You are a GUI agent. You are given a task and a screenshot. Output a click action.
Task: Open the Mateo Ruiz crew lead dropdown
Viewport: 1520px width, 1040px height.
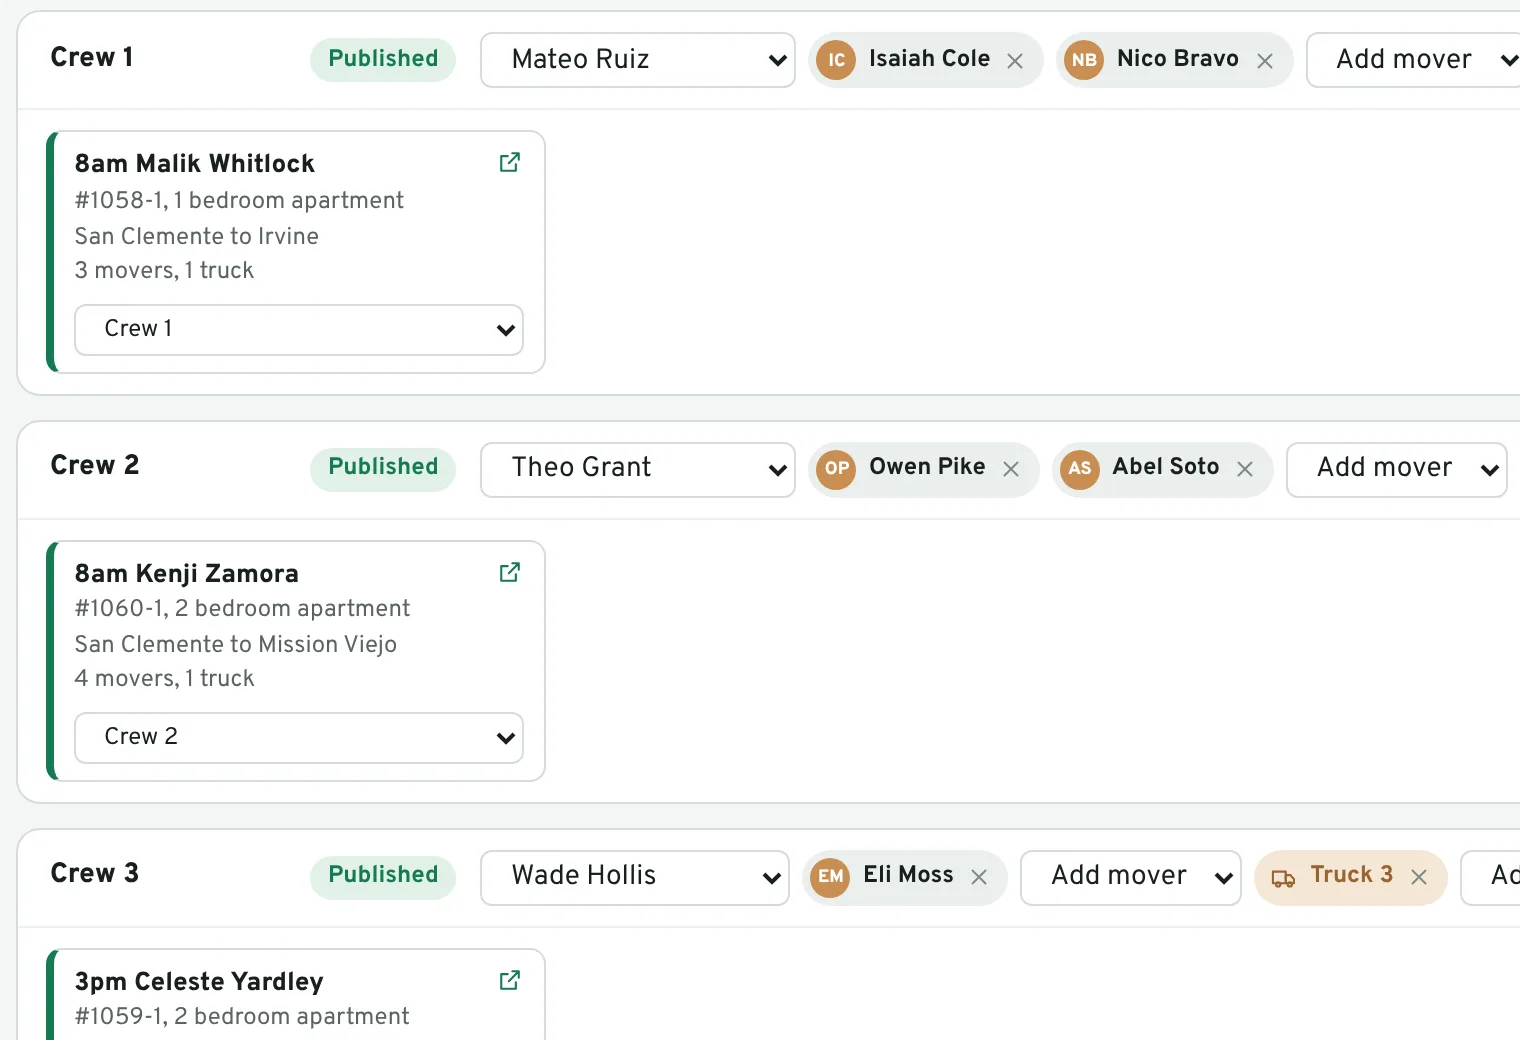[x=638, y=60]
